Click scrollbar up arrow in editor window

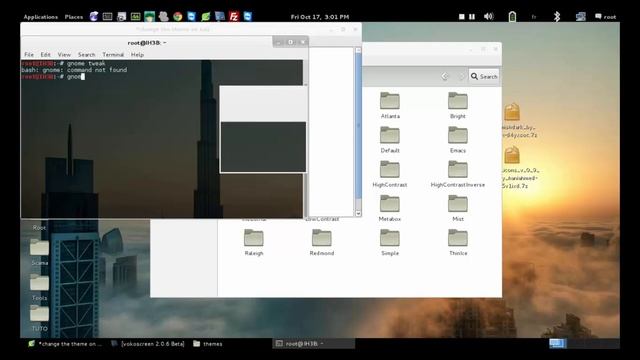coord(358,50)
